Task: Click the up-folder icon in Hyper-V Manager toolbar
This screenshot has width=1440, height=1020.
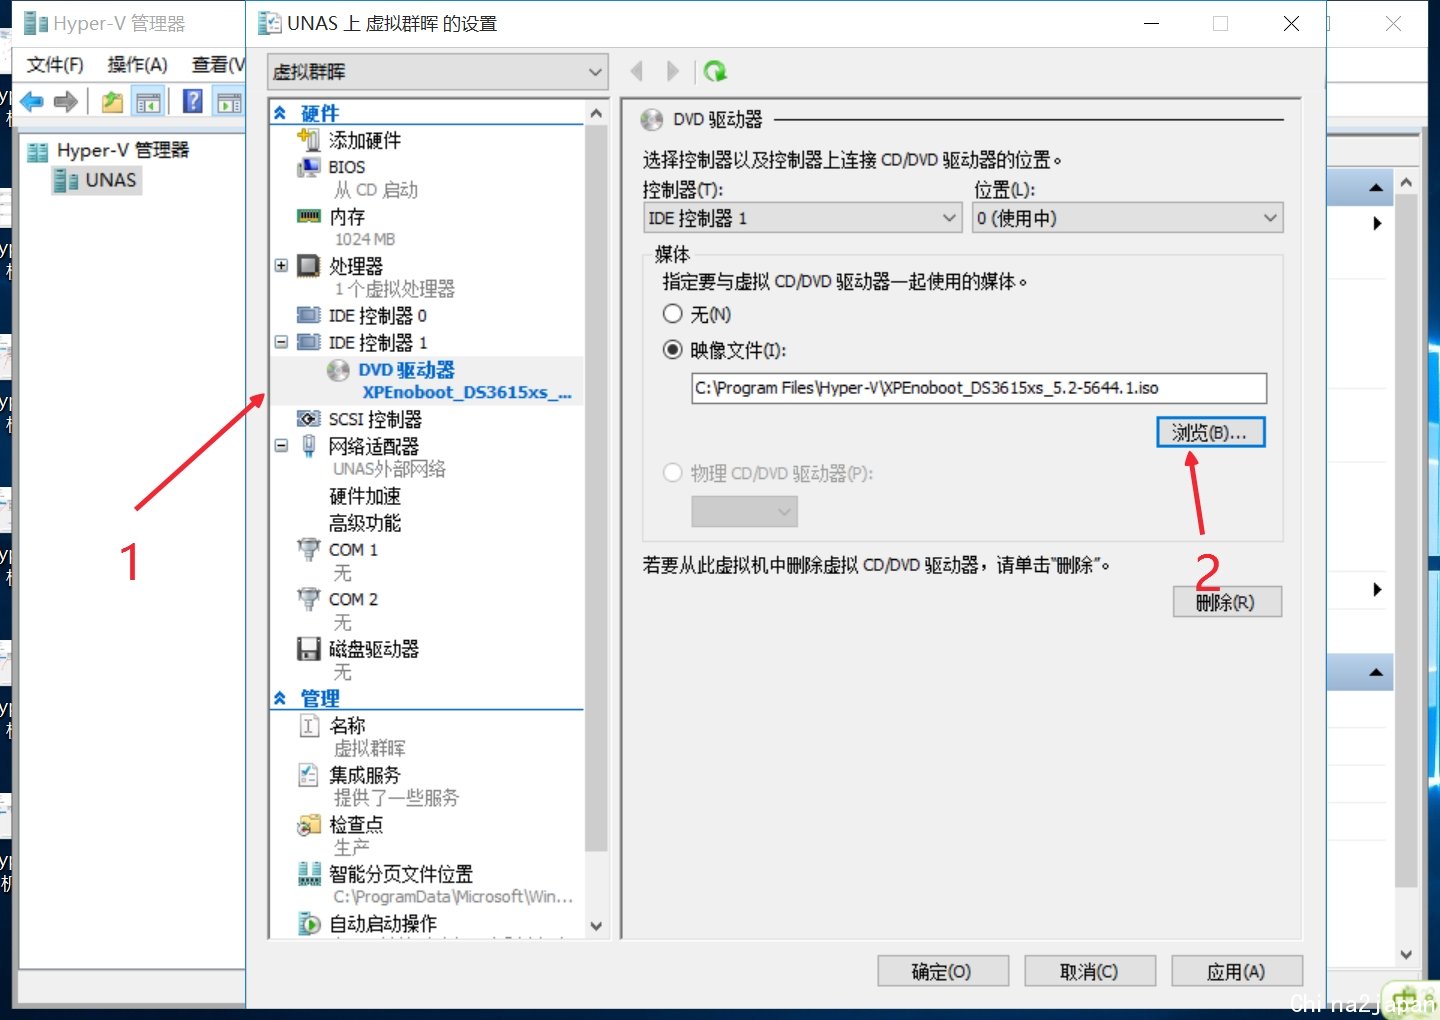Action: 112,101
